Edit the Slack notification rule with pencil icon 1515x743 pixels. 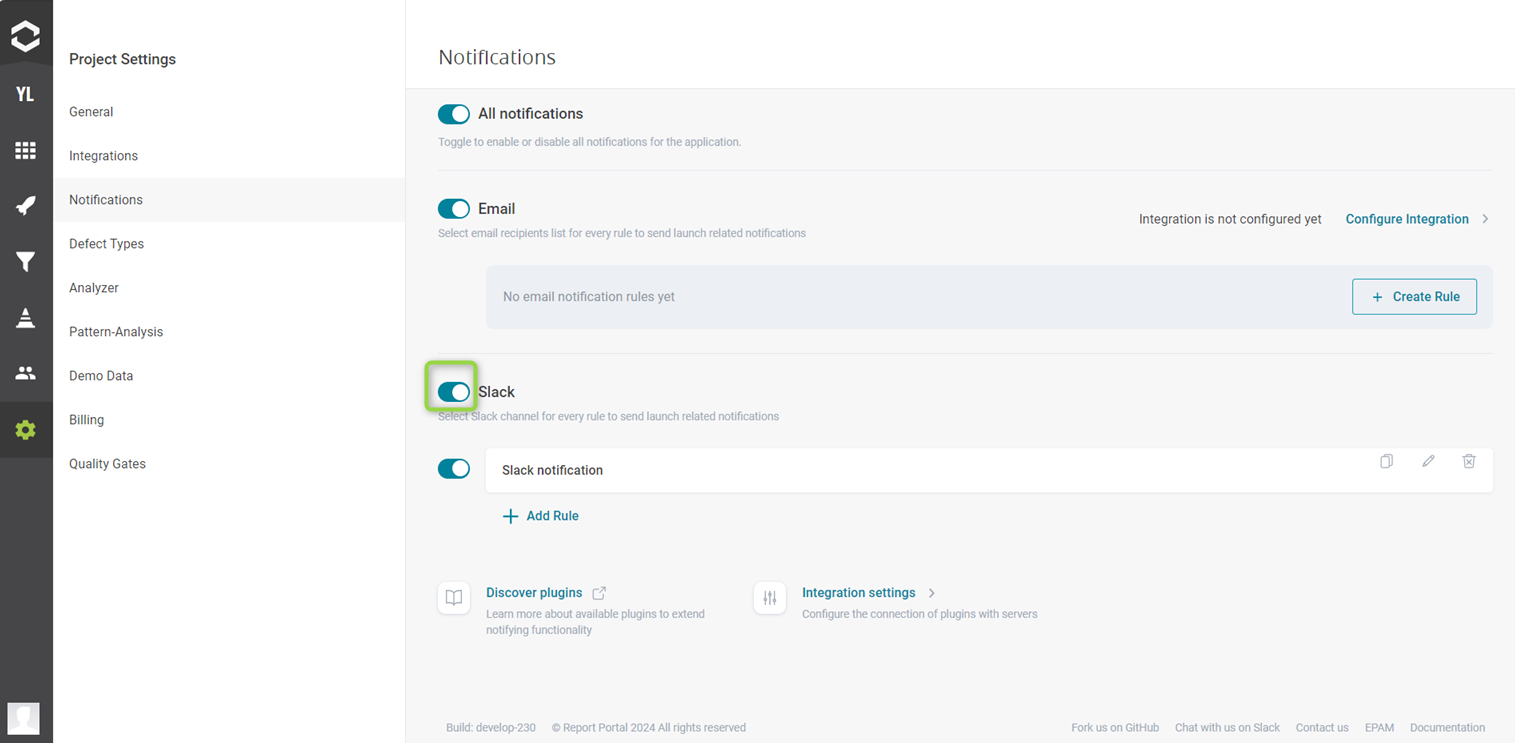click(x=1428, y=461)
